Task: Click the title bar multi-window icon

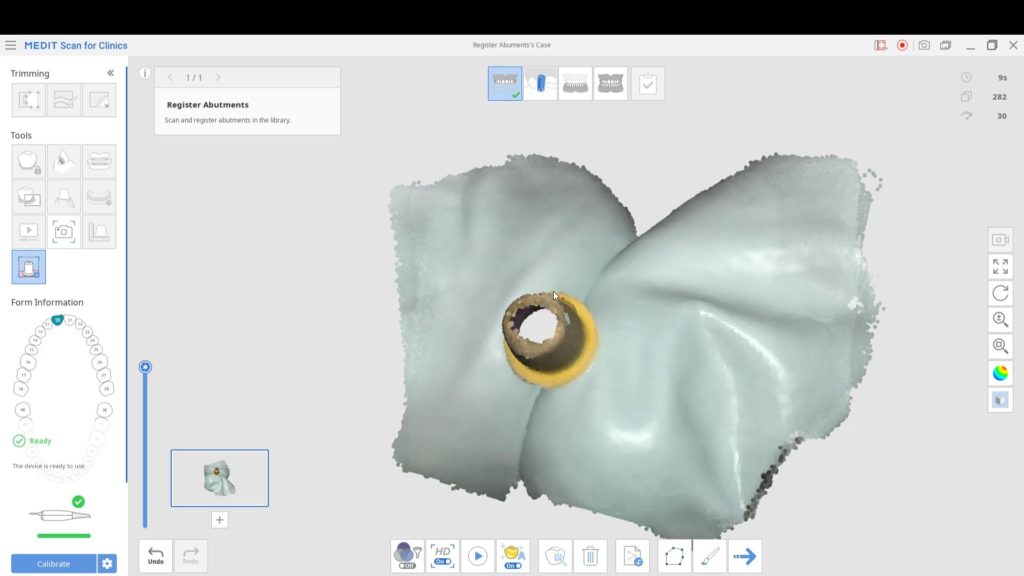Action: click(x=946, y=45)
